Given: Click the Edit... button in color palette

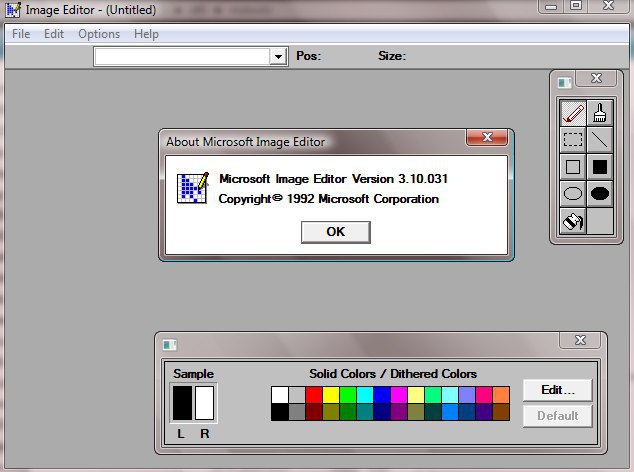Looking at the screenshot, I should [x=558, y=390].
